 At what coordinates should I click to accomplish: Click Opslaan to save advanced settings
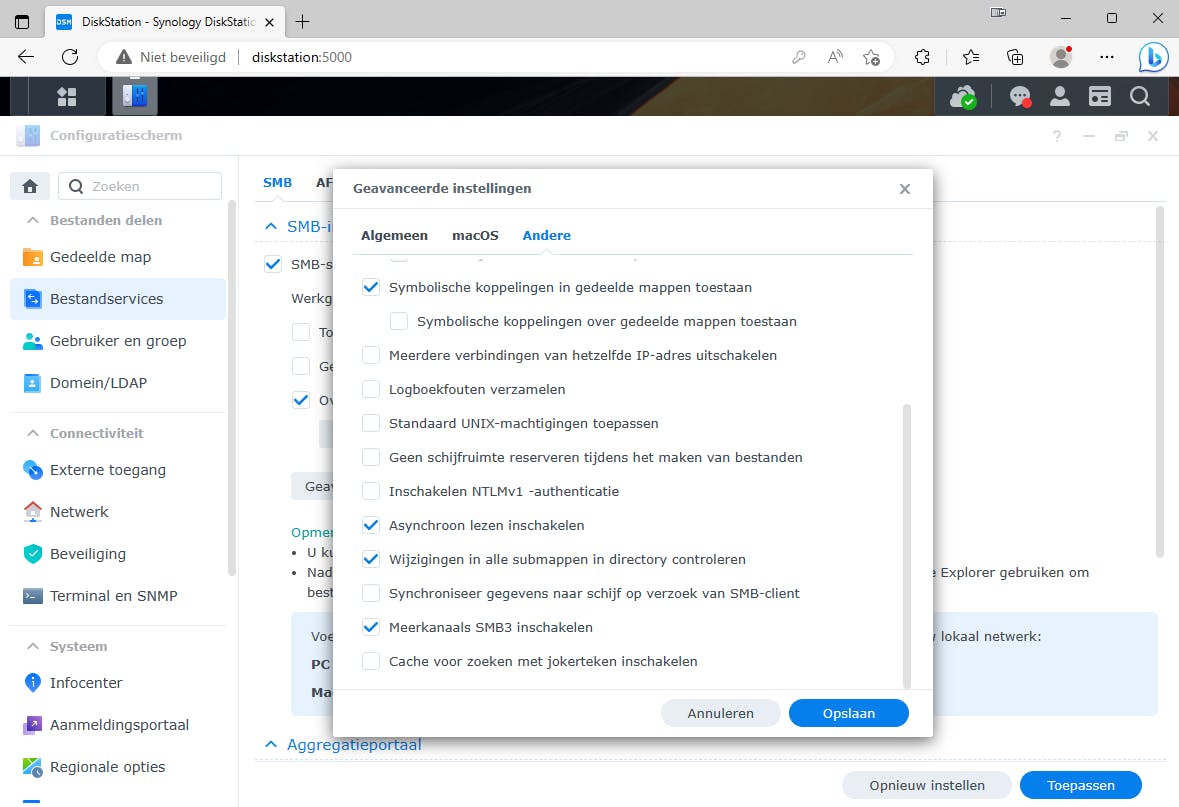tap(848, 713)
